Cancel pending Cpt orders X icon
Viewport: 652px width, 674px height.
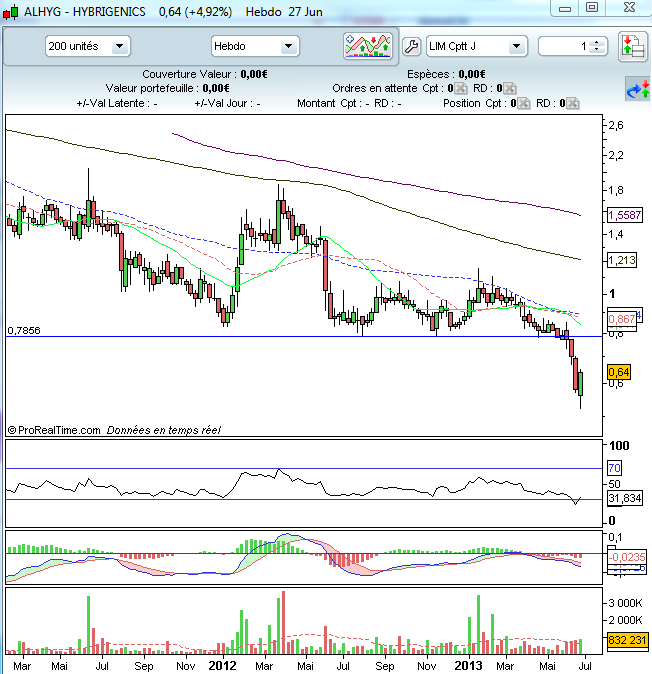point(460,89)
